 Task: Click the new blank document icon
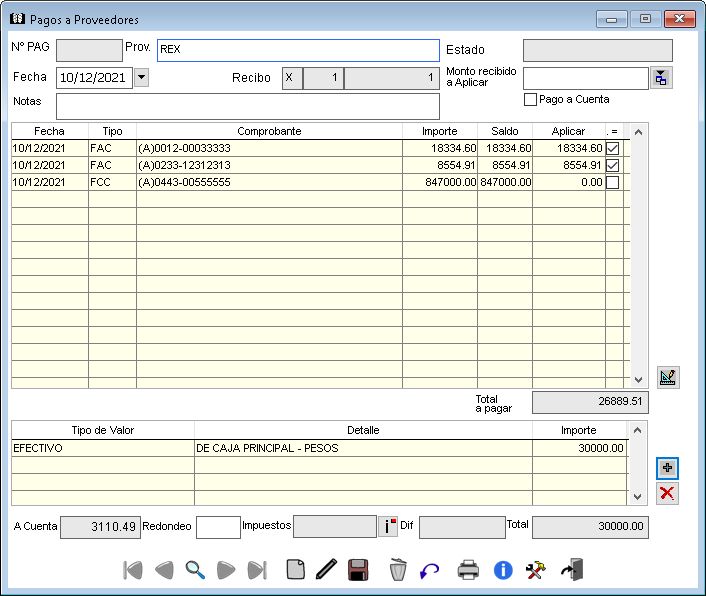coord(295,570)
